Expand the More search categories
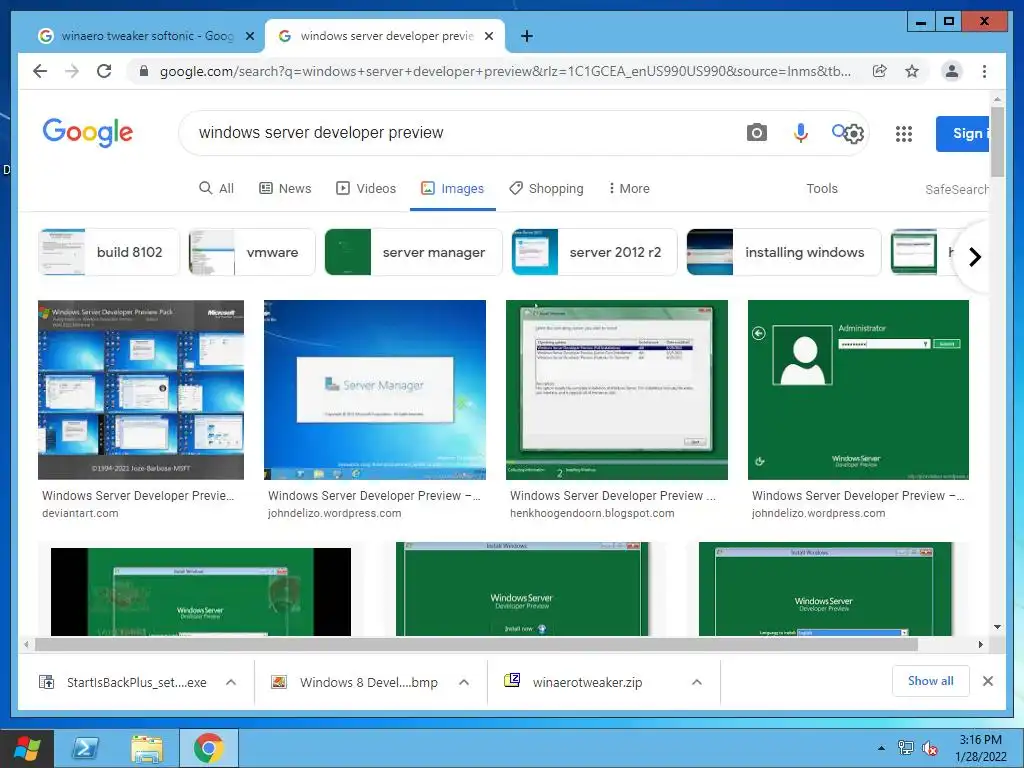This screenshot has height=768, width=1024. point(629,188)
